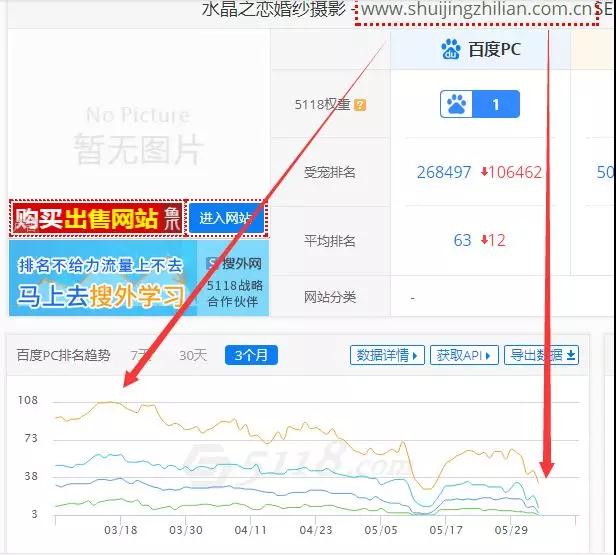Image resolution: width=616 pixels, height=555 pixels.
Task: Click the 03/30 date on chart axis
Action: [x=186, y=530]
